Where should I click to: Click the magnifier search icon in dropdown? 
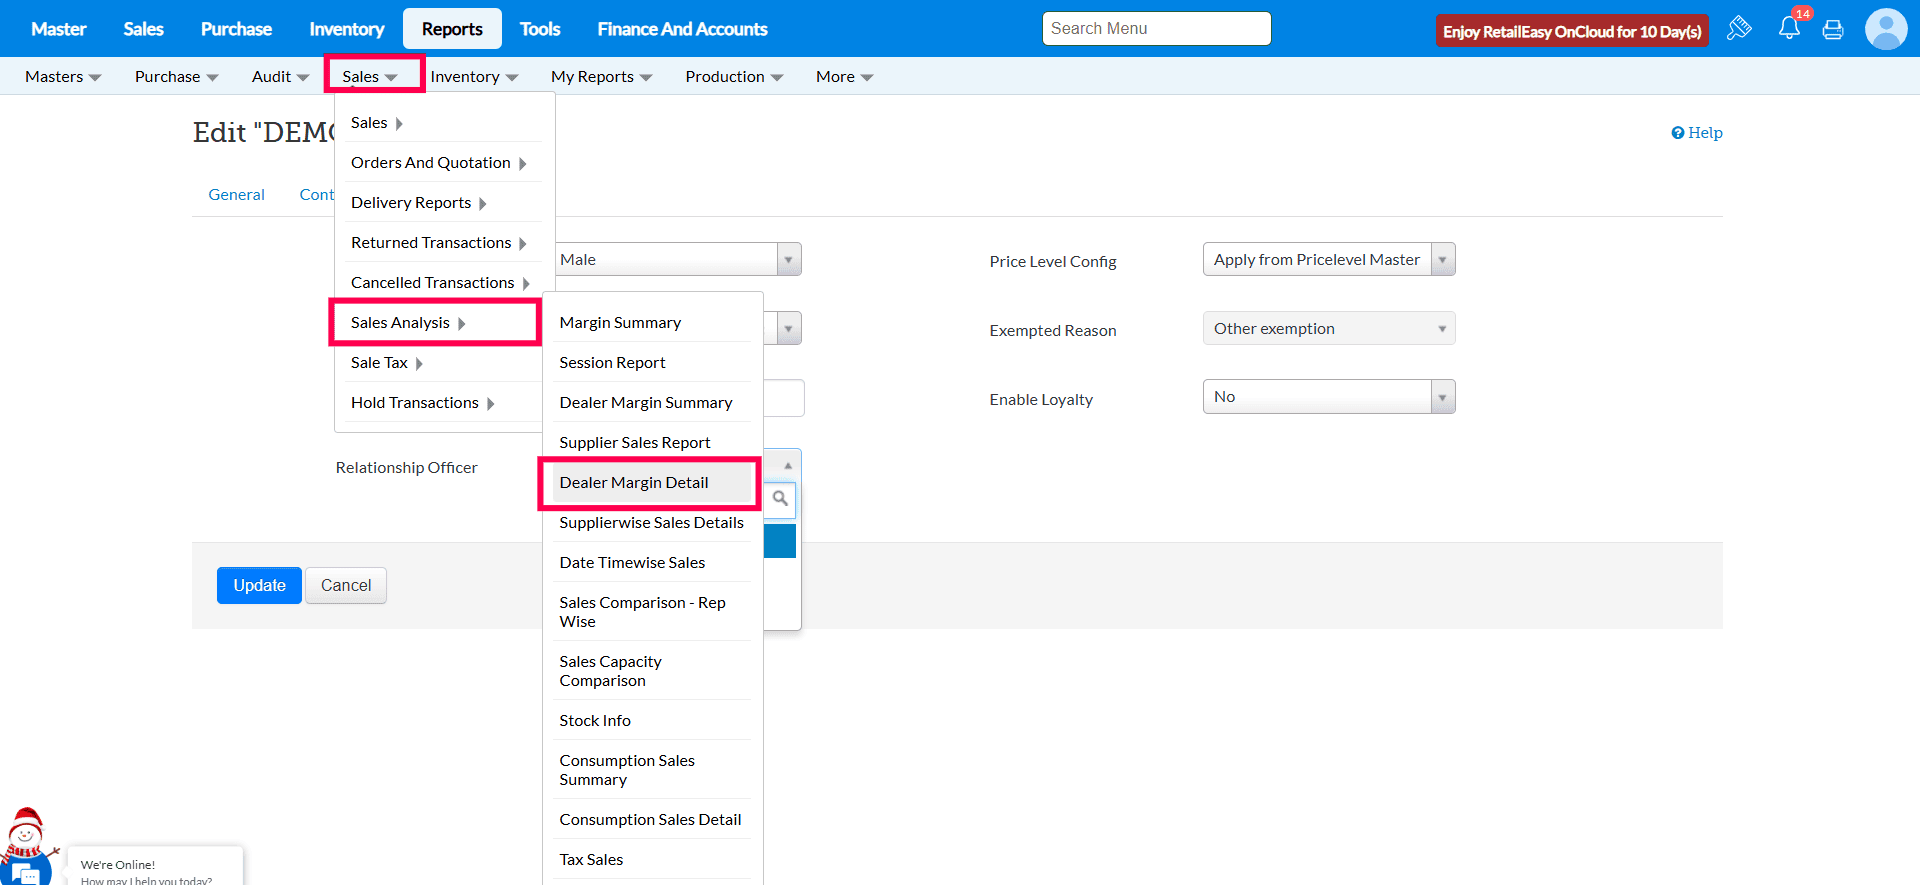point(780,498)
